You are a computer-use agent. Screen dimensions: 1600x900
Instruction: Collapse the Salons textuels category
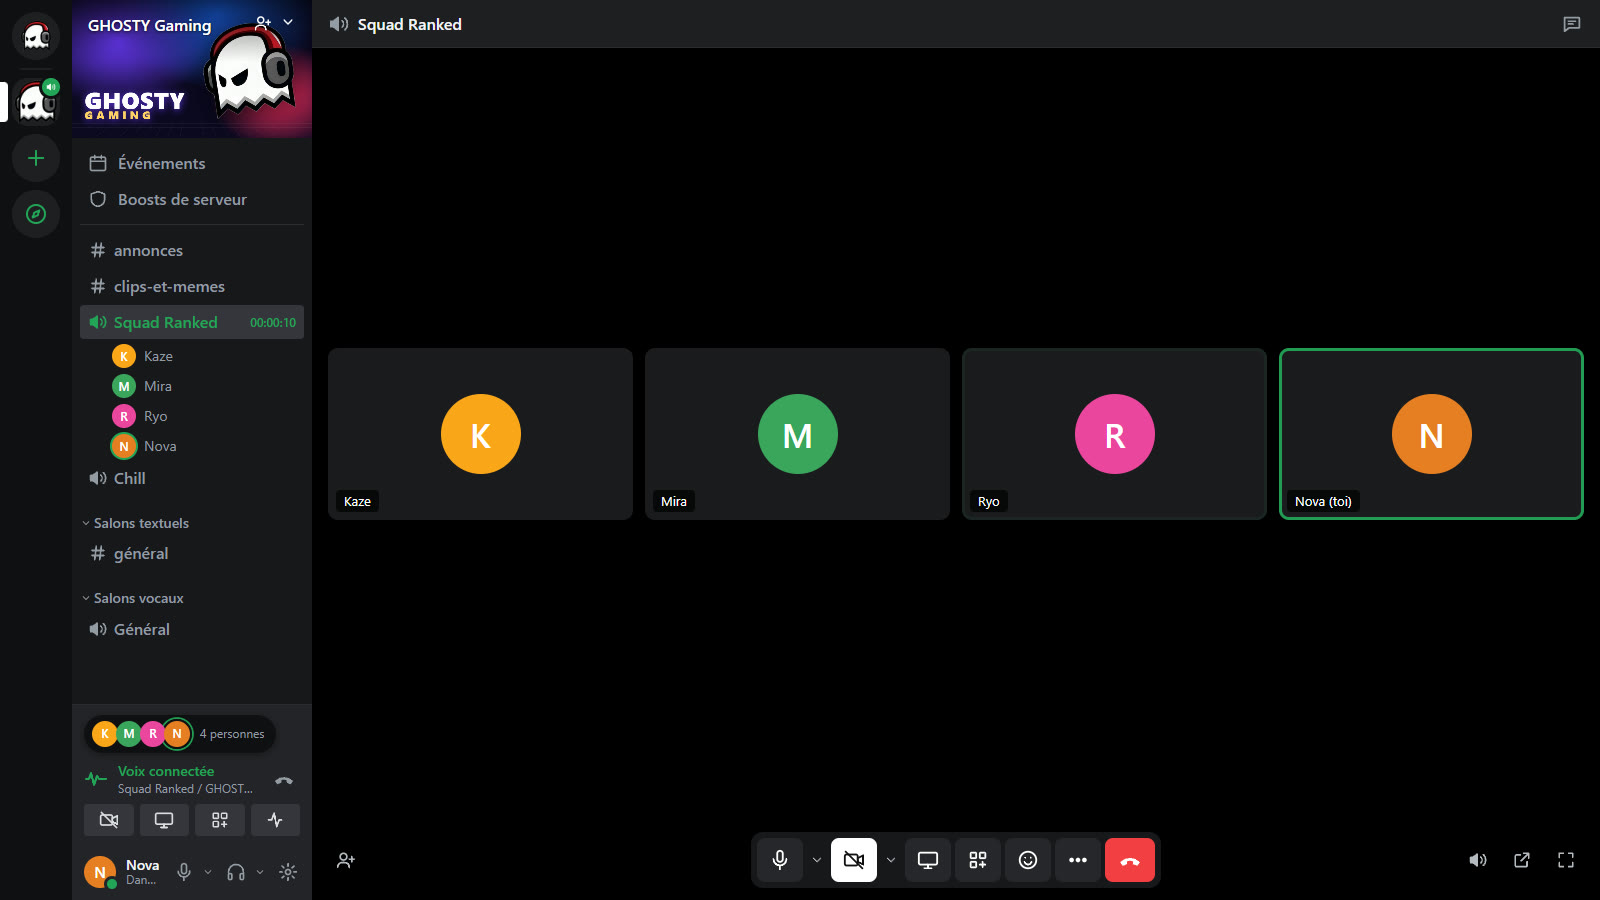(x=136, y=523)
